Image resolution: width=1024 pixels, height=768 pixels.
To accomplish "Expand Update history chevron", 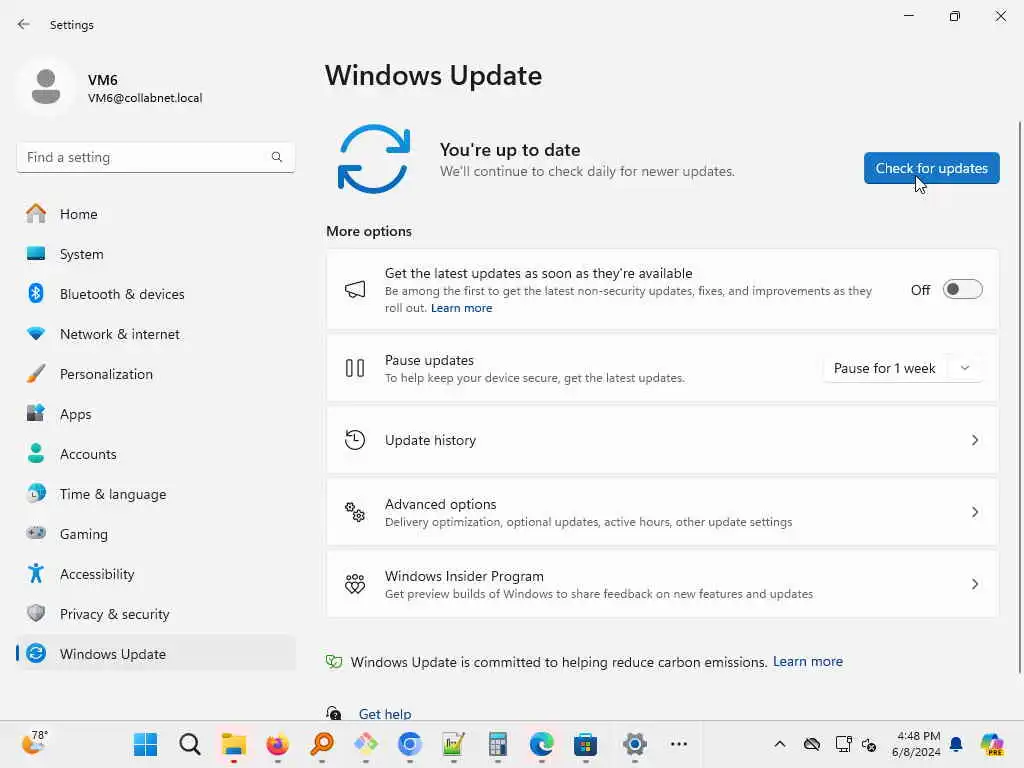I will click(974, 440).
